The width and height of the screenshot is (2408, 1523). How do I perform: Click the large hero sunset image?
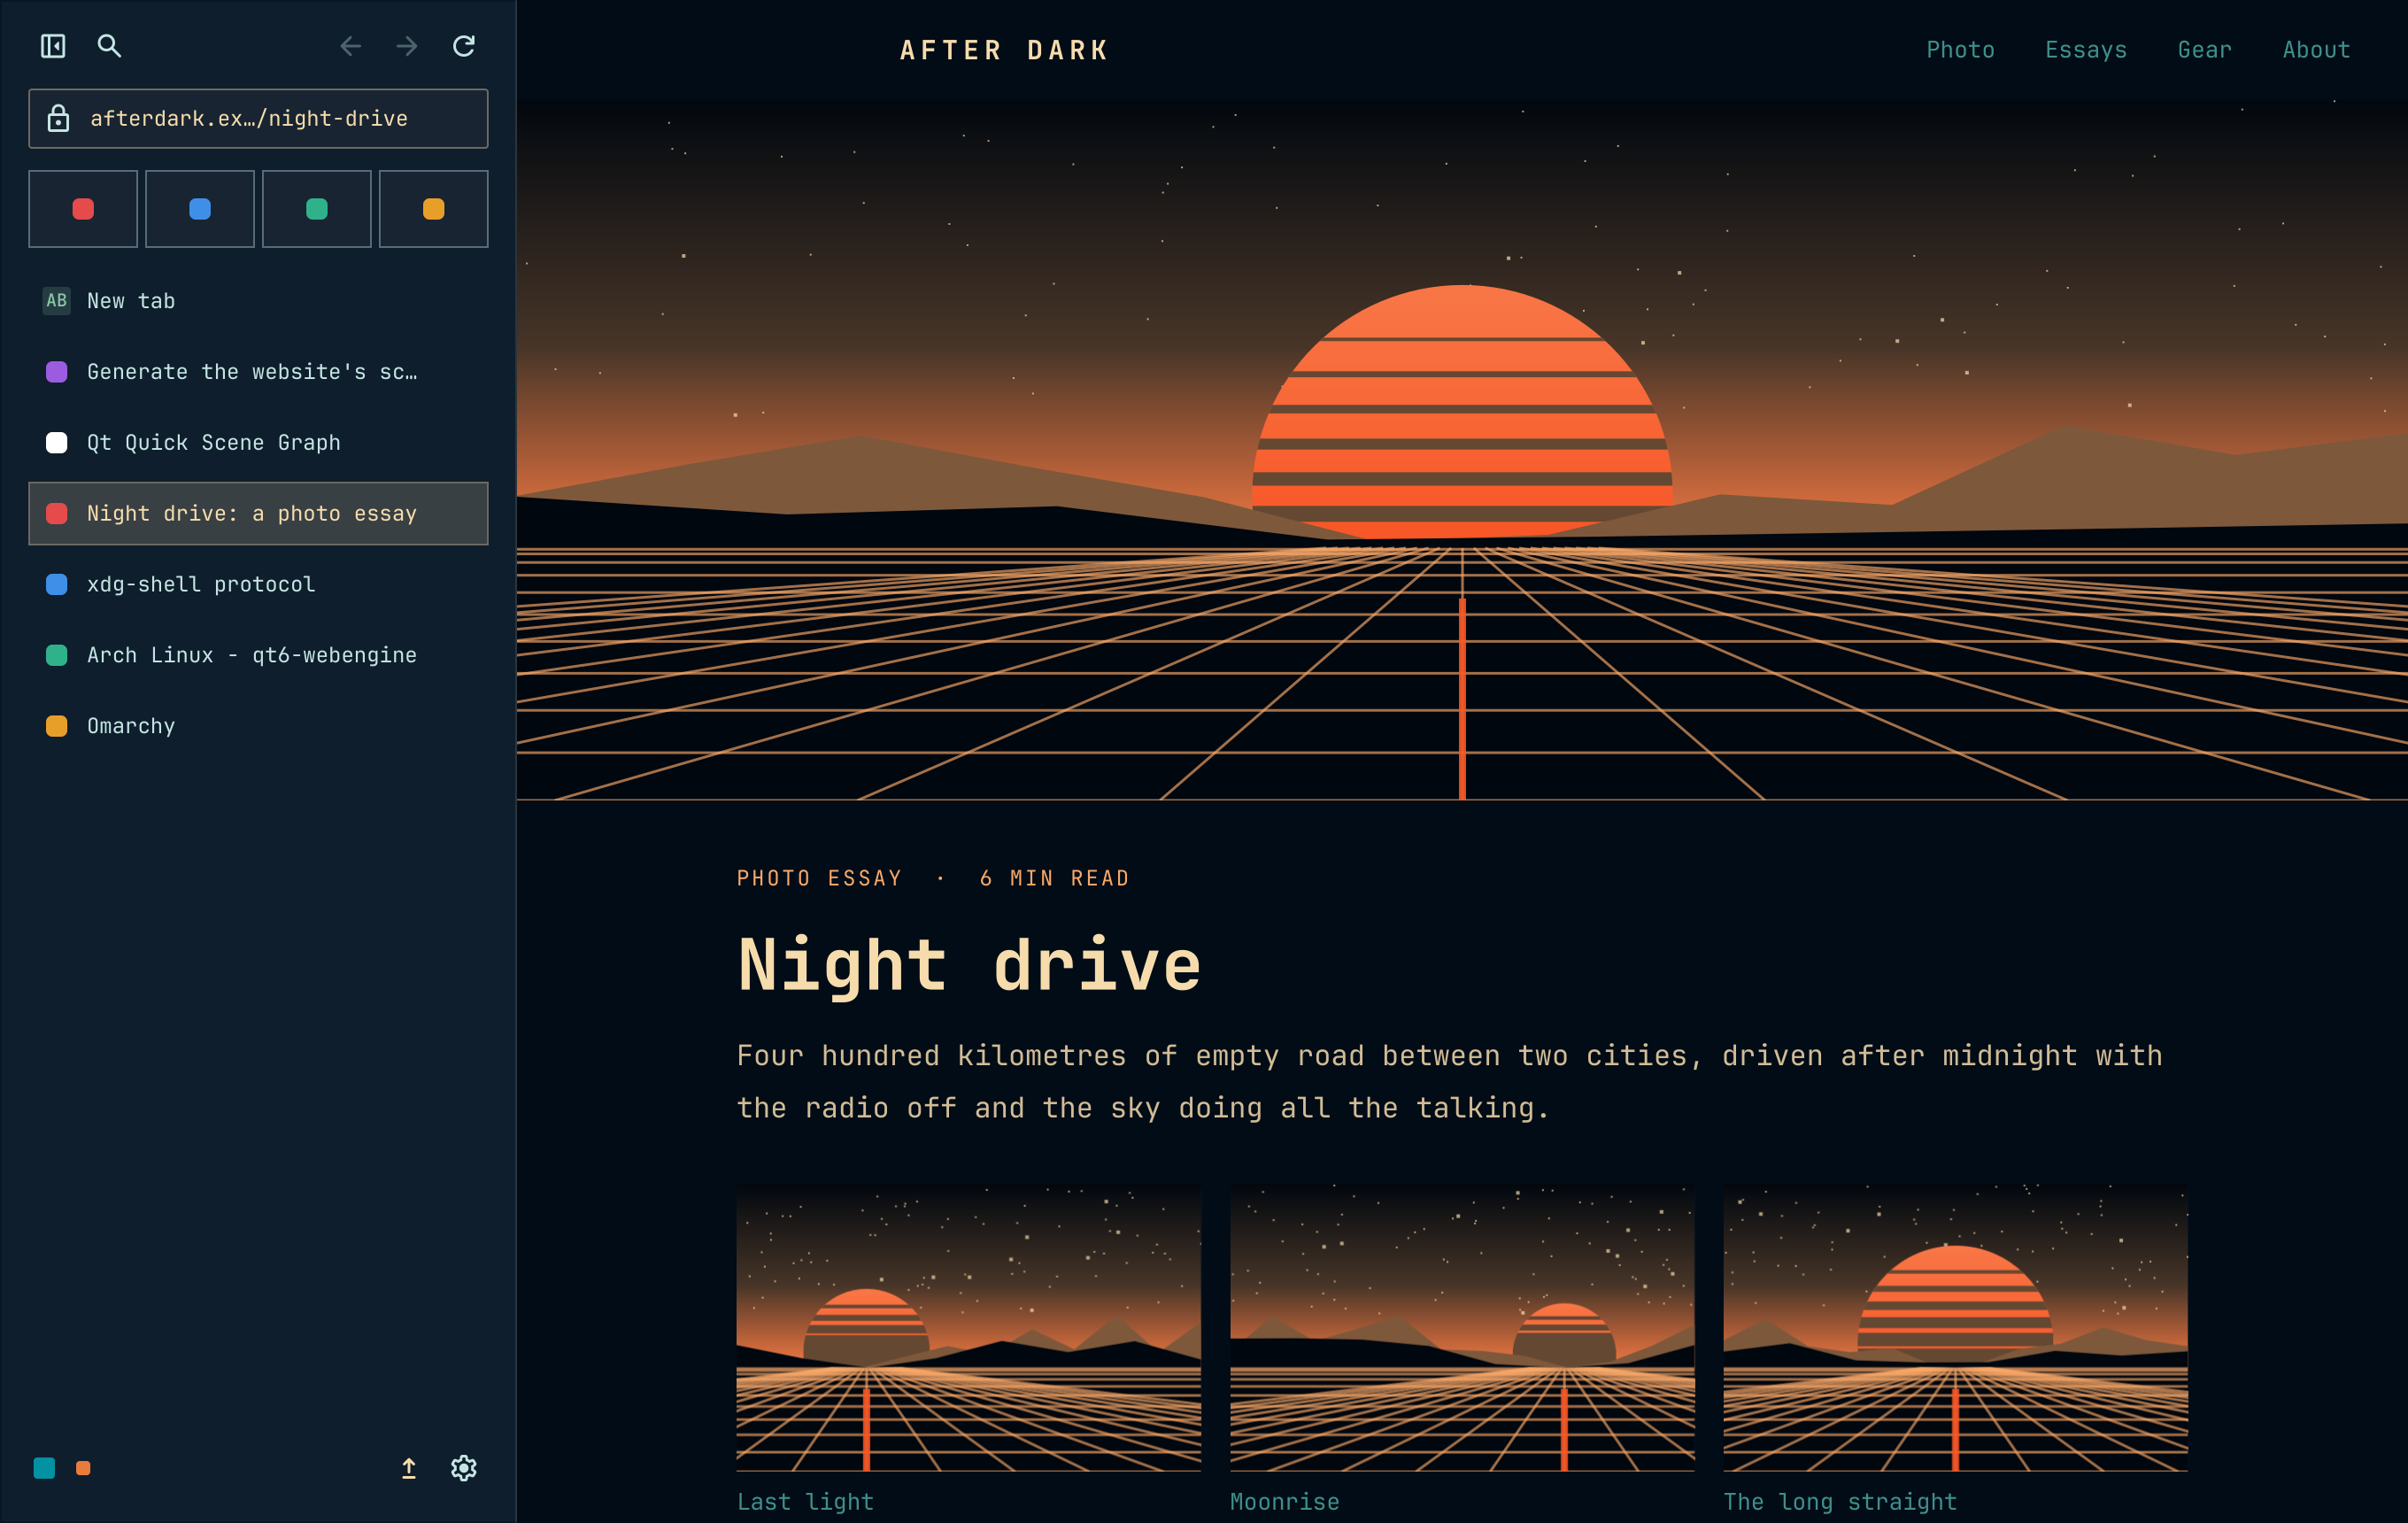(1462, 450)
